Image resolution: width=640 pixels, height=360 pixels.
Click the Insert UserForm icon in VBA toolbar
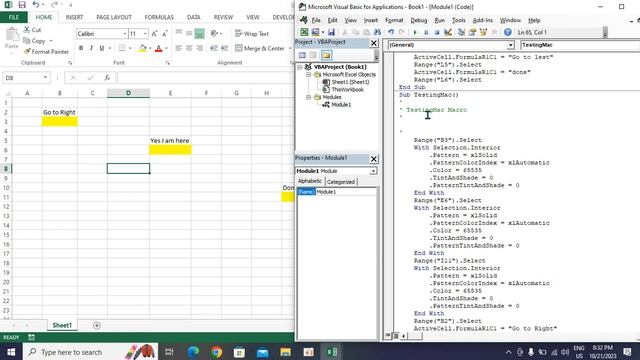(x=316, y=32)
